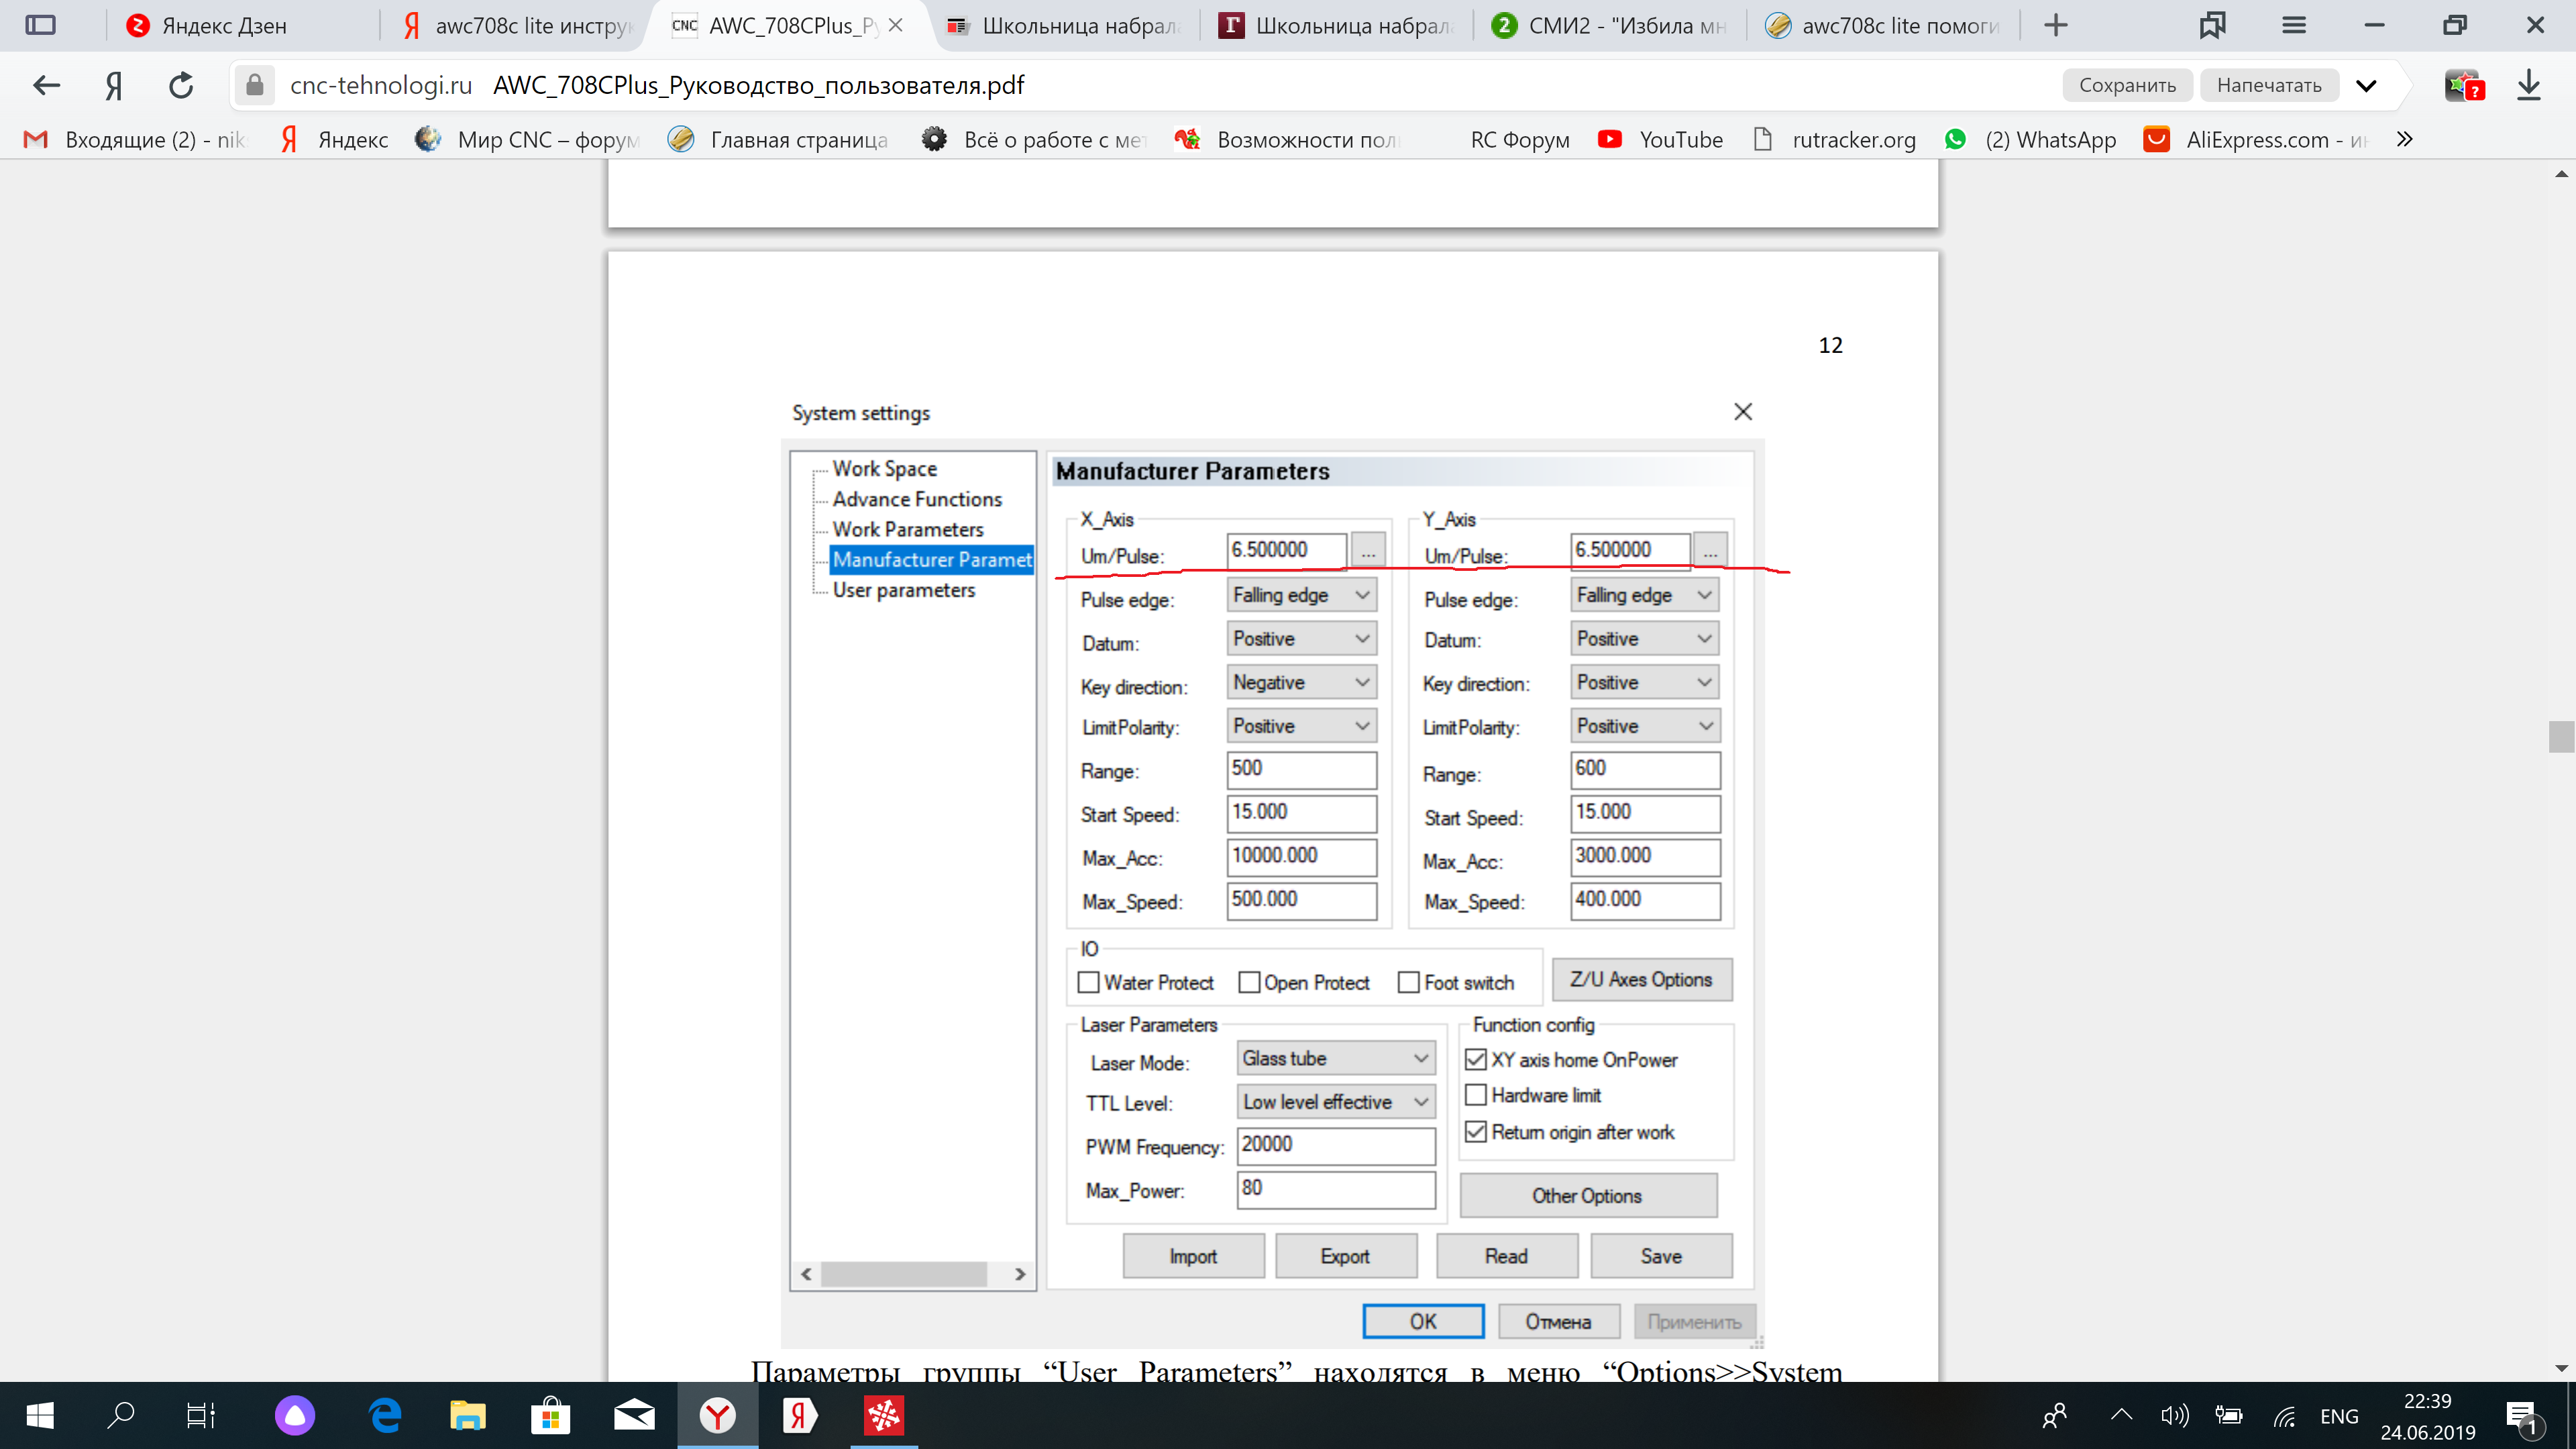Reload the current PDF page
This screenshot has height=1449, width=2576.
180,85
